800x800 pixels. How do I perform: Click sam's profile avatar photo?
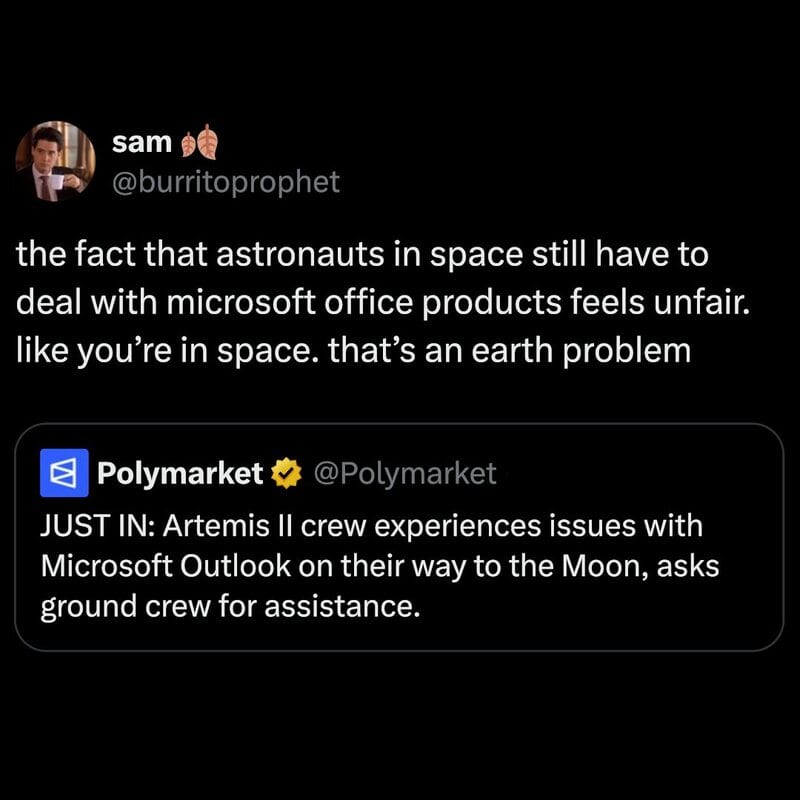[54, 161]
